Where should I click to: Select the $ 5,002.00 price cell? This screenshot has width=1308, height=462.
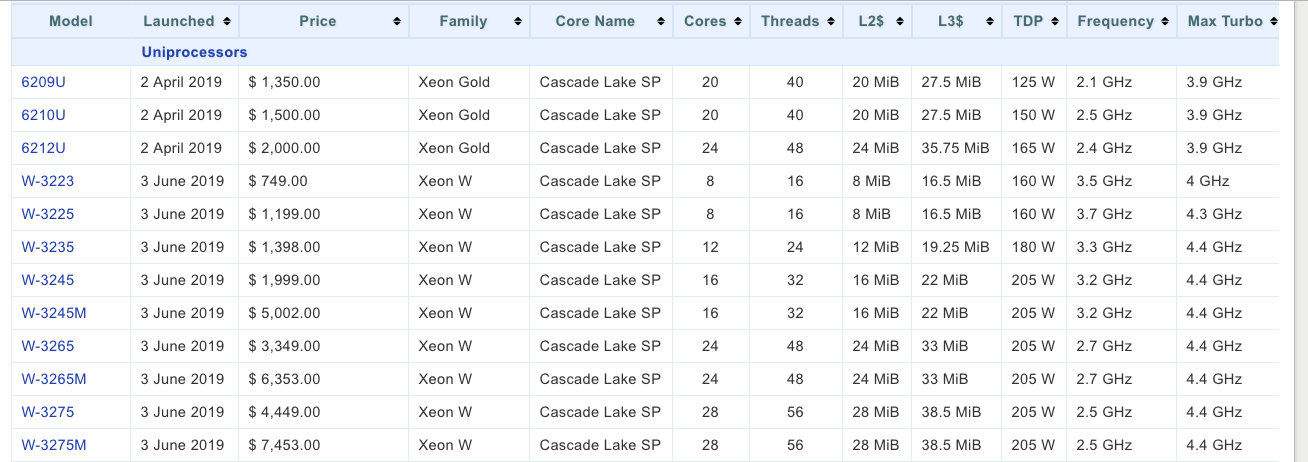tap(323, 313)
